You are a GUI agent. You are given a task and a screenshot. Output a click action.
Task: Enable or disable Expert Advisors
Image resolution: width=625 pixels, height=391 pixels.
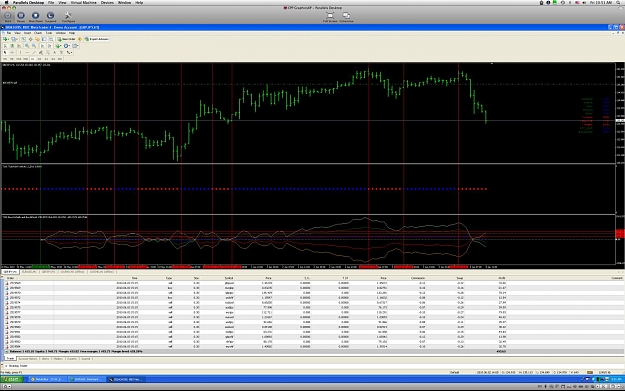point(97,39)
